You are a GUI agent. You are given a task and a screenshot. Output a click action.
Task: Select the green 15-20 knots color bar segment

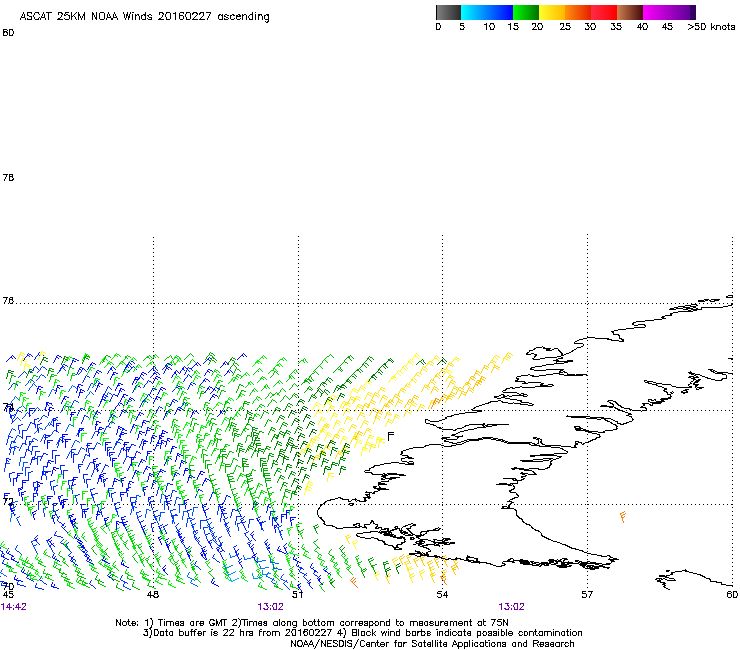tap(526, 12)
